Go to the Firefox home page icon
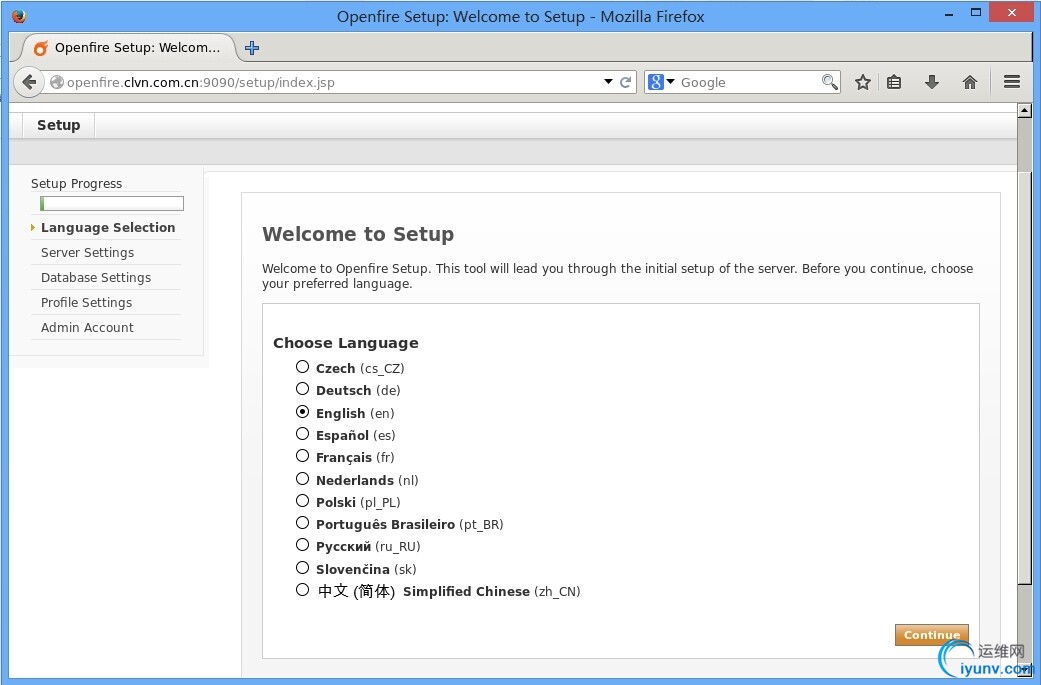 [x=970, y=82]
